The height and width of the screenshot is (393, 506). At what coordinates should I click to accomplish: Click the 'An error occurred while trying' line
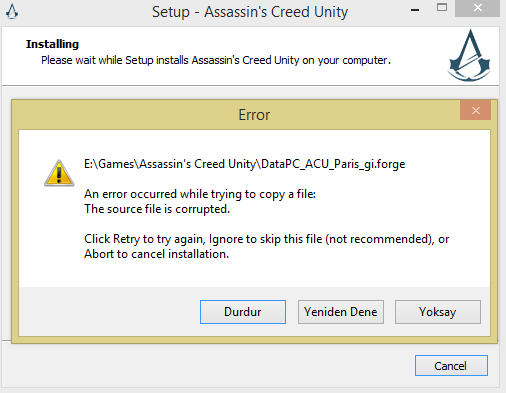[200, 194]
